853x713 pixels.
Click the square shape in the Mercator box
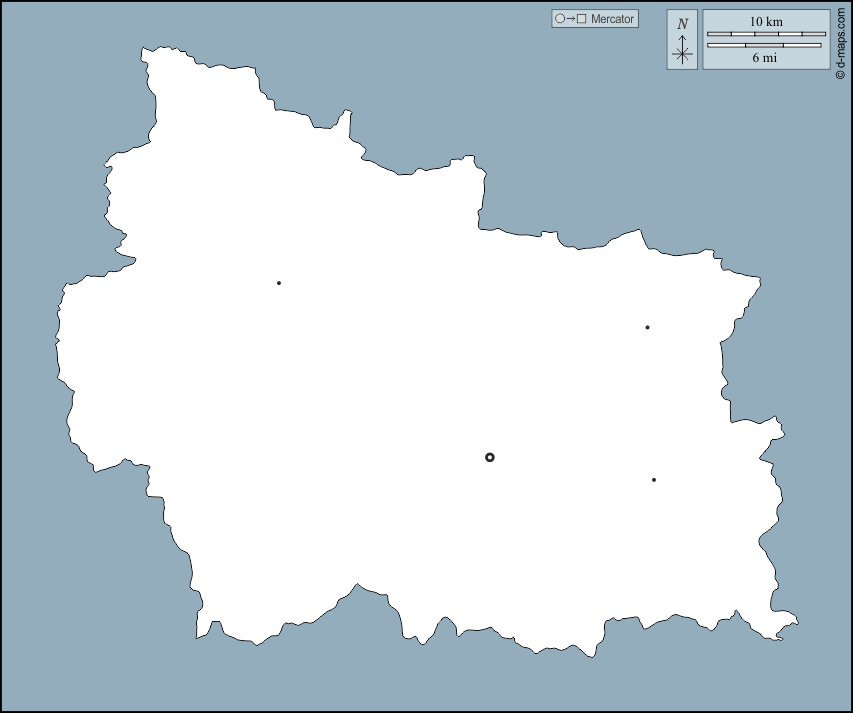[581, 19]
